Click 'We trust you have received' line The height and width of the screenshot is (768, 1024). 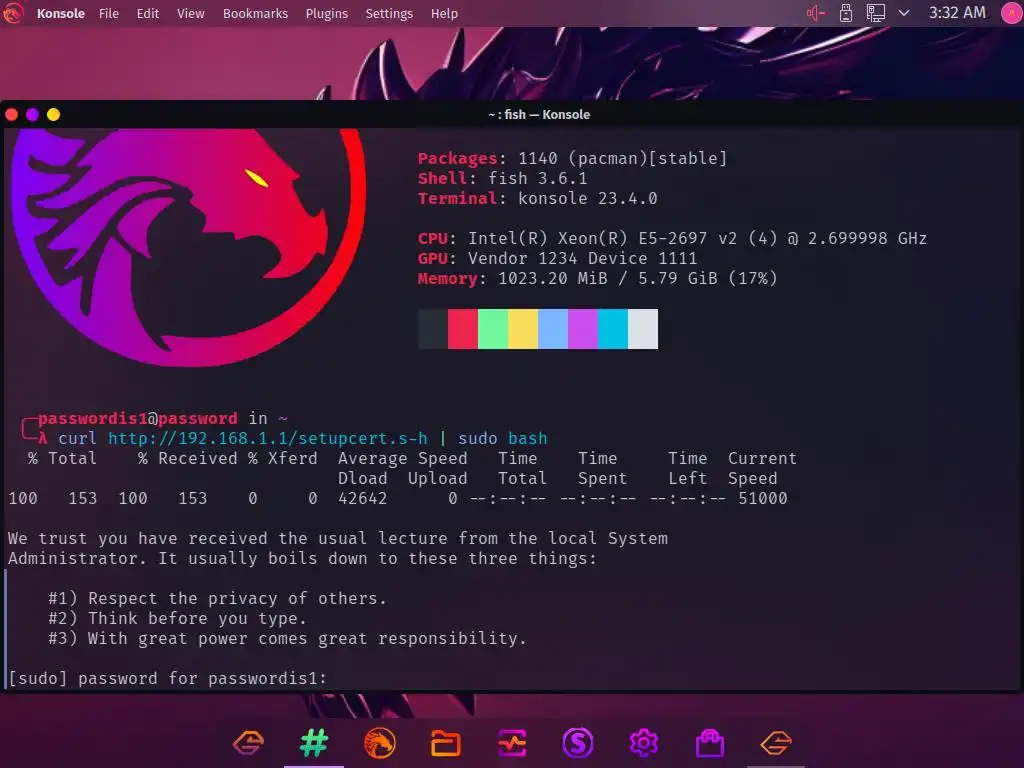(x=338, y=539)
